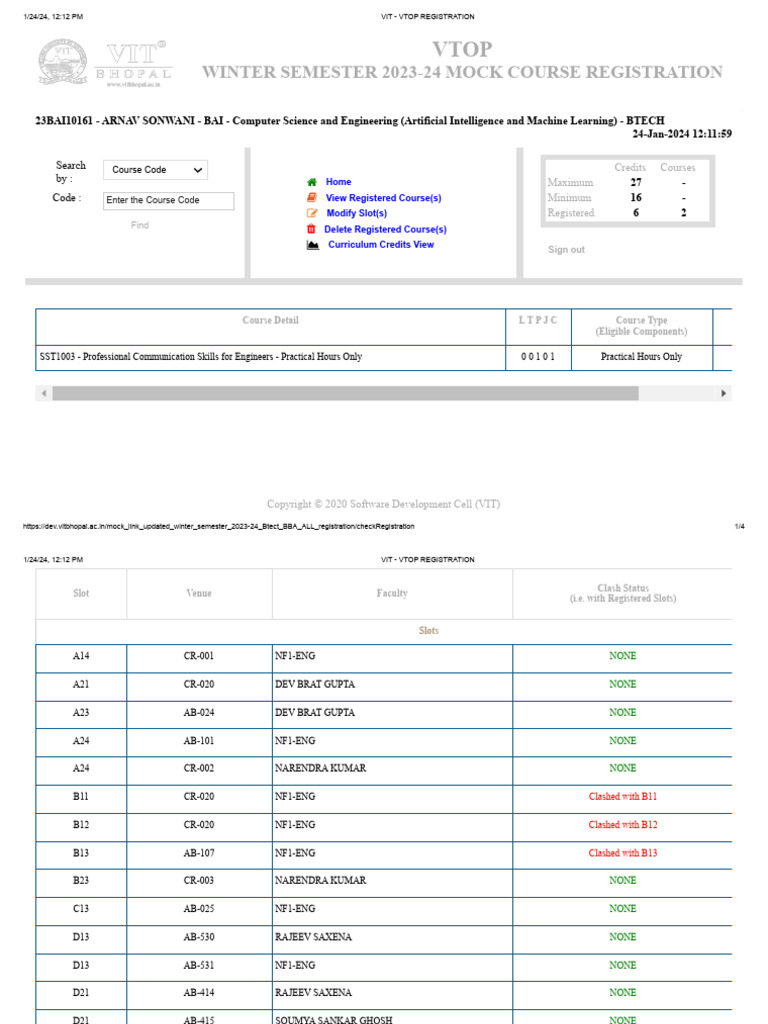The image size is (768, 1024).
Task: Click the Modify Slots pencil icon
Action: point(312,213)
